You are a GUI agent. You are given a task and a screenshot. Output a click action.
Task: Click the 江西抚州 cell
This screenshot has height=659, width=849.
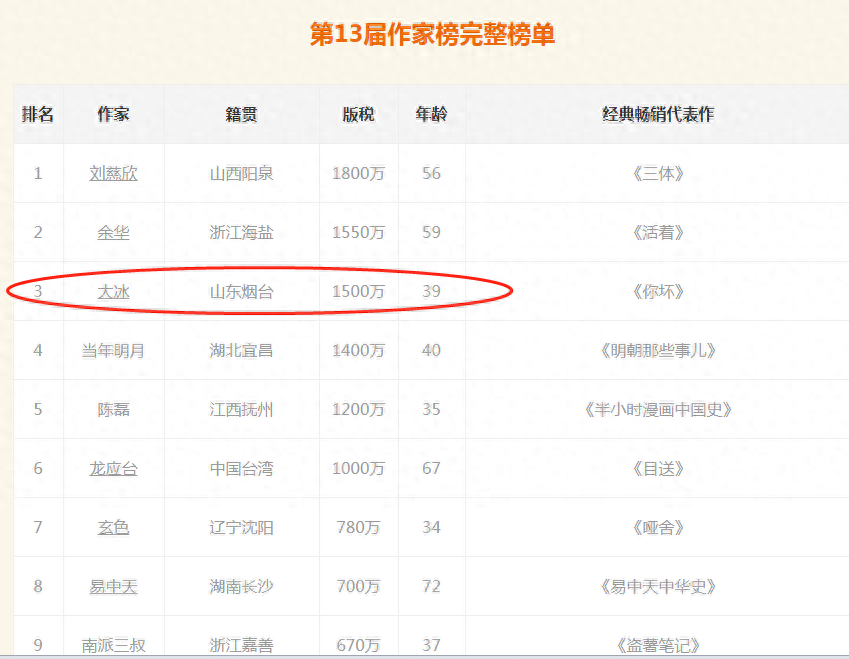(241, 409)
